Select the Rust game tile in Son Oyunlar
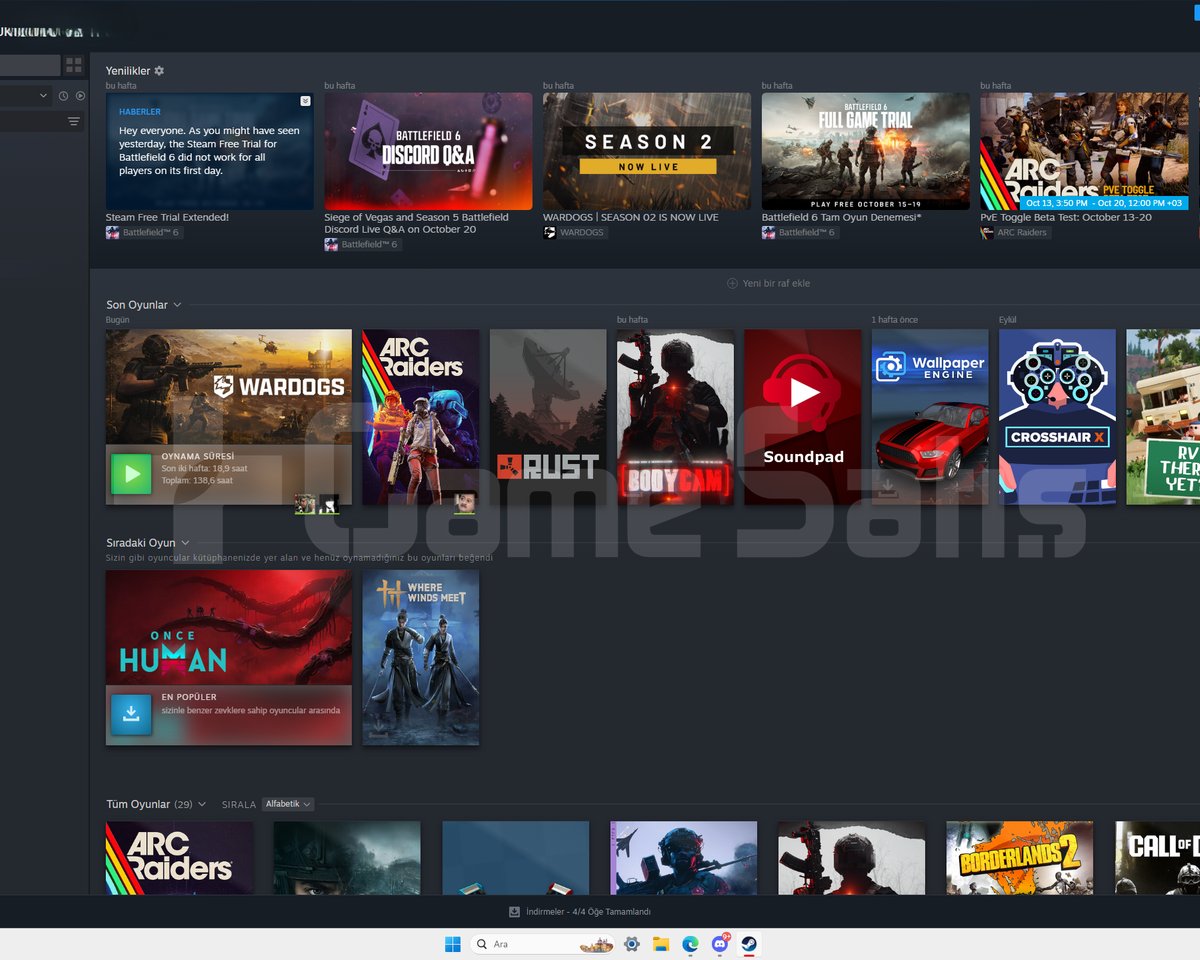This screenshot has width=1200, height=960. [x=548, y=417]
